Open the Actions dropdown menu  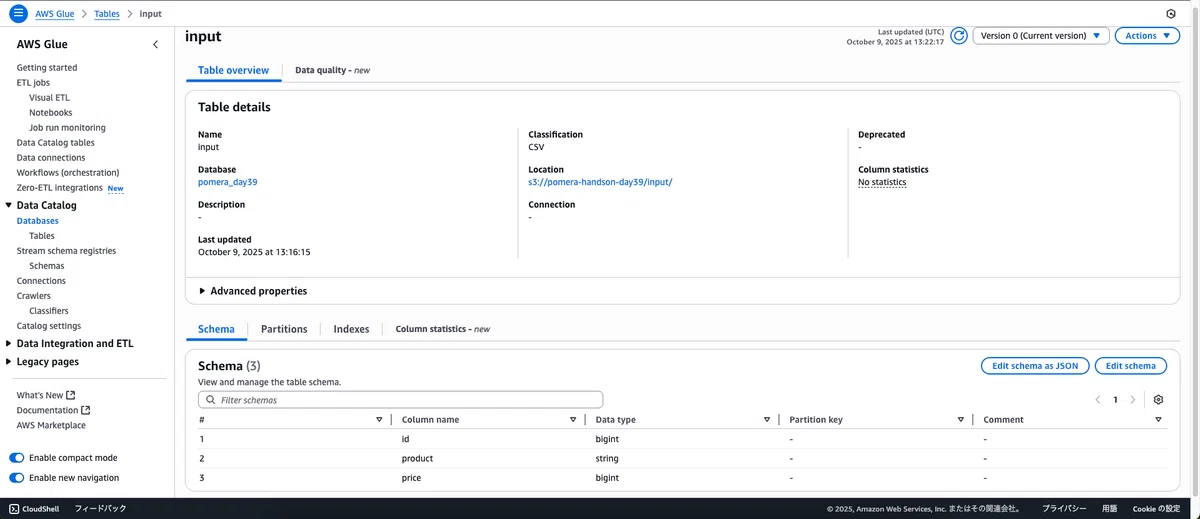(1147, 36)
